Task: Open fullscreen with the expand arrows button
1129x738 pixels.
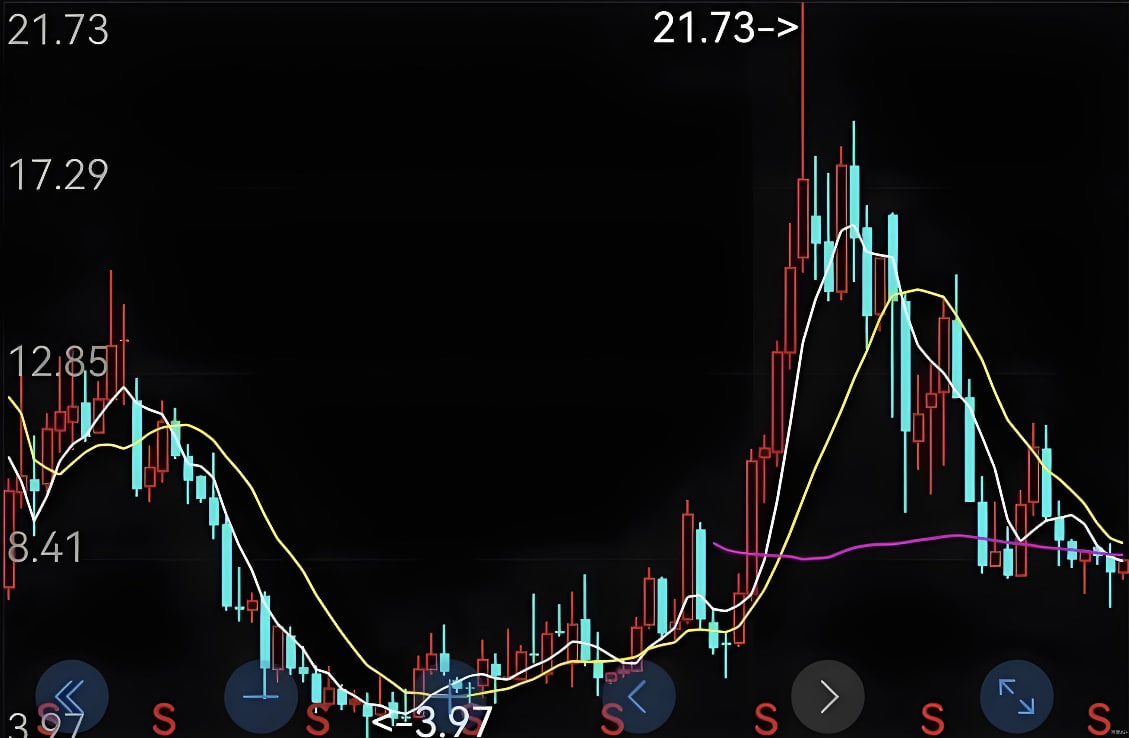Action: [x=1015, y=696]
